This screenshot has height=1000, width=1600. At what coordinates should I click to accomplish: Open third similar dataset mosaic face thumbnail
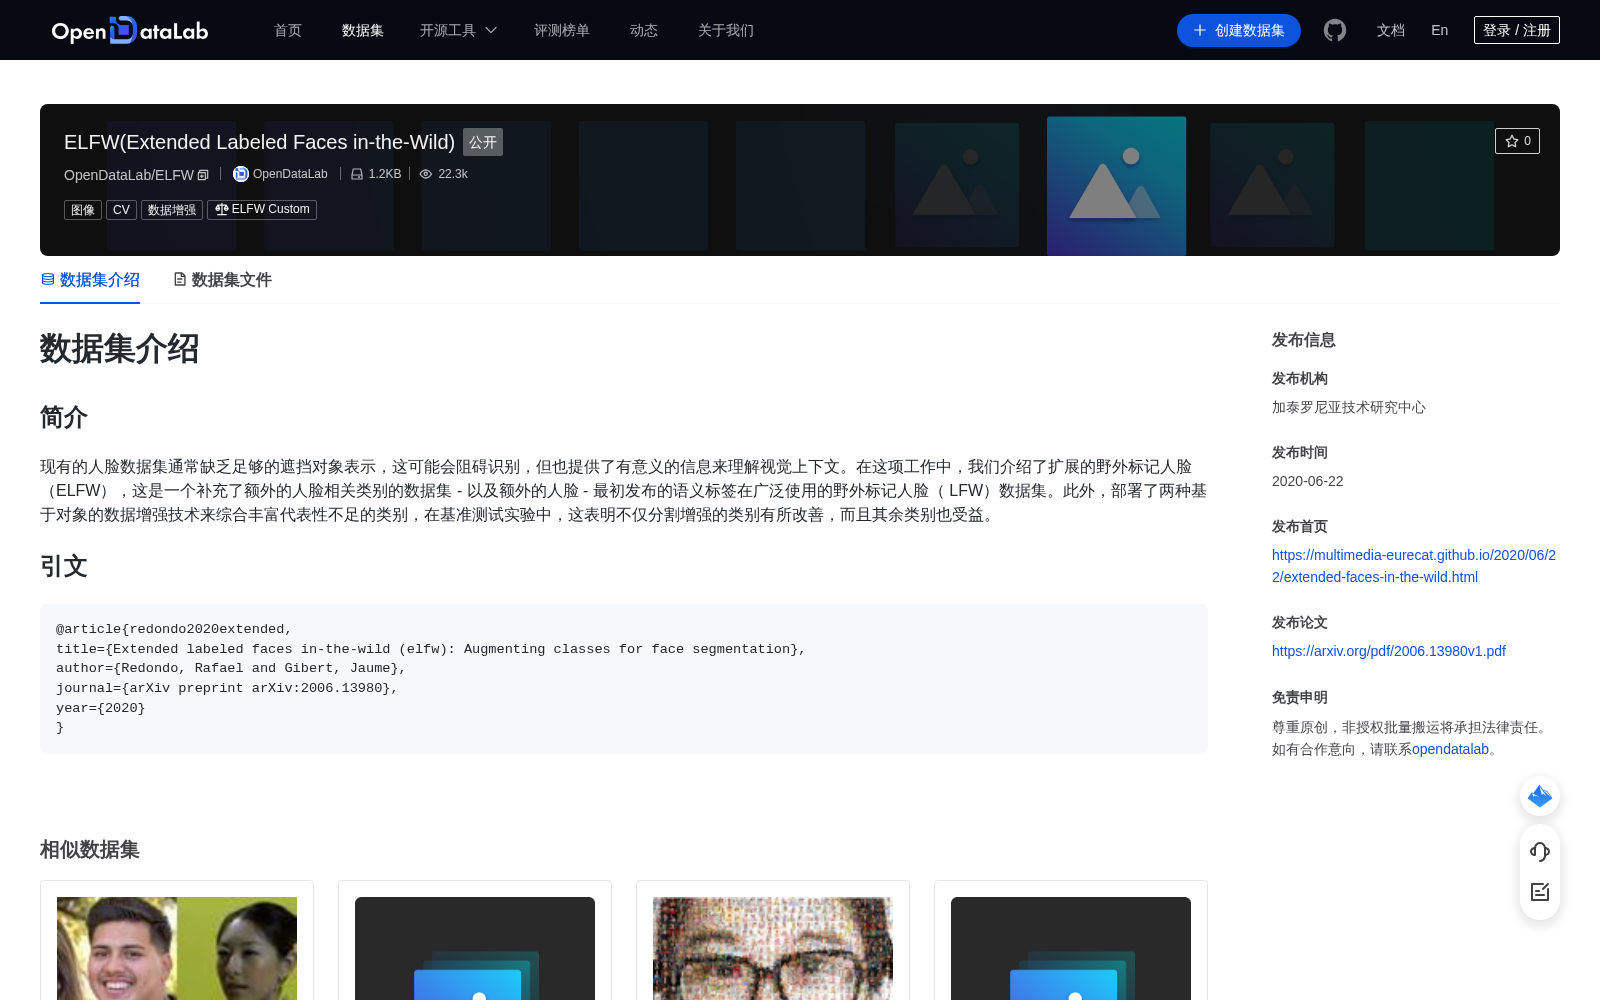(773, 948)
